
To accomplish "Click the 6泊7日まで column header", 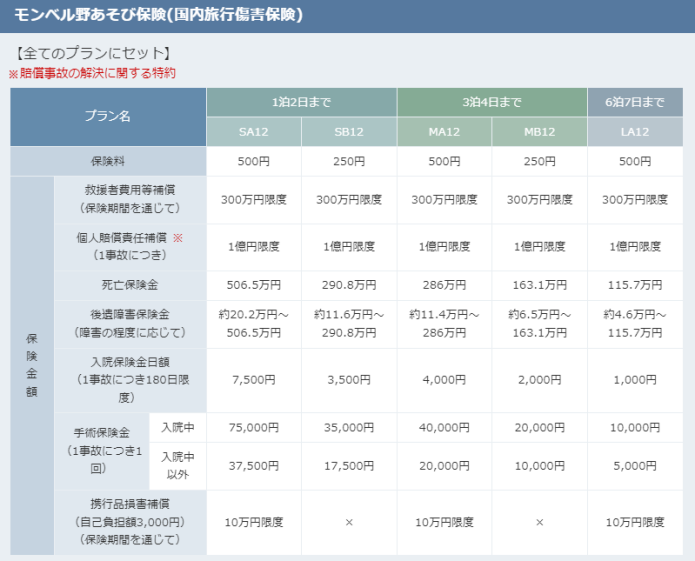I will pos(635,102).
